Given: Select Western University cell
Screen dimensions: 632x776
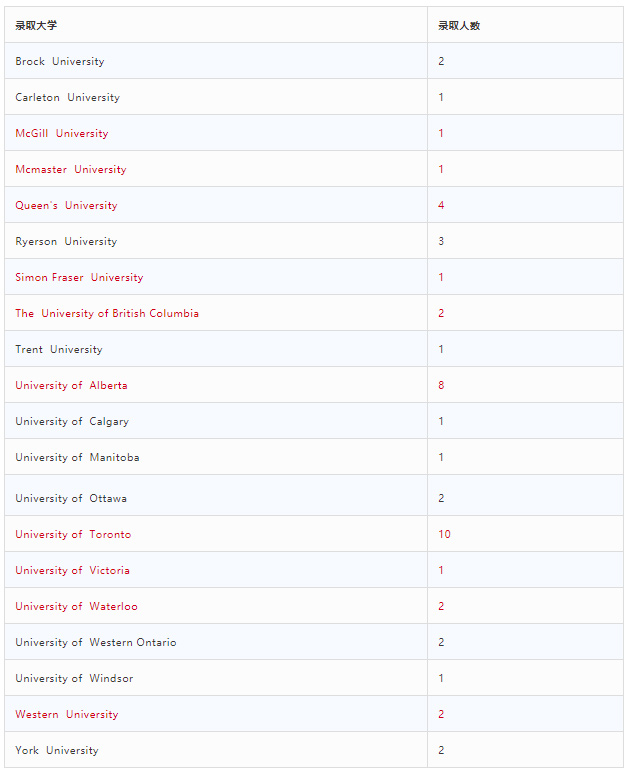Looking at the screenshot, I should pos(216,714).
